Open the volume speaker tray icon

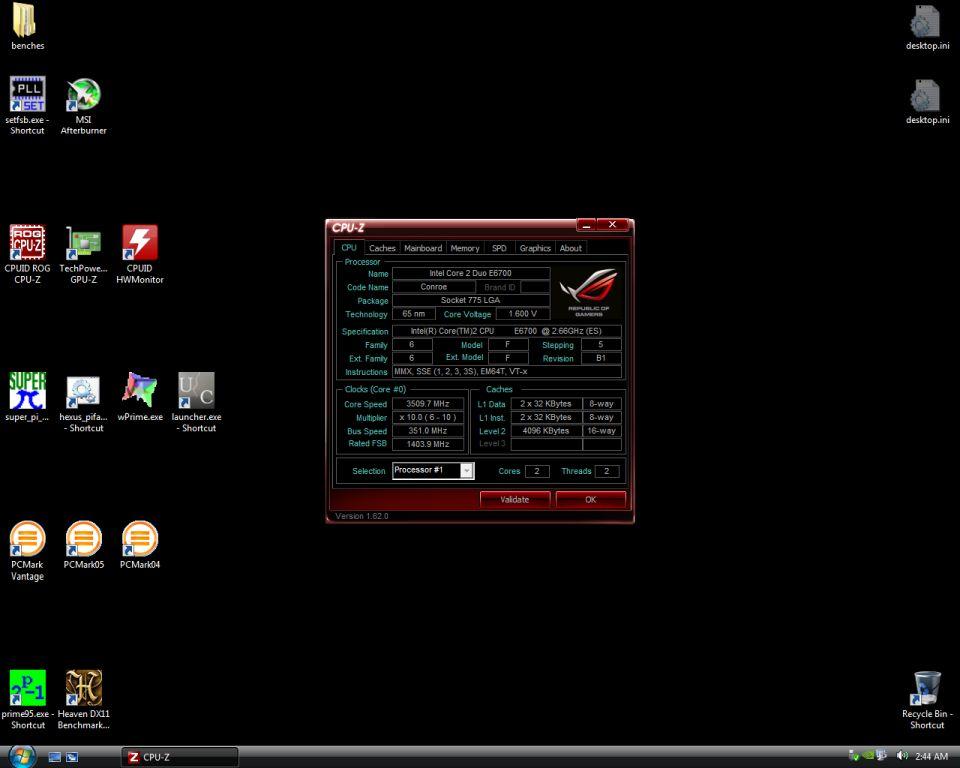pyautogui.click(x=902, y=756)
